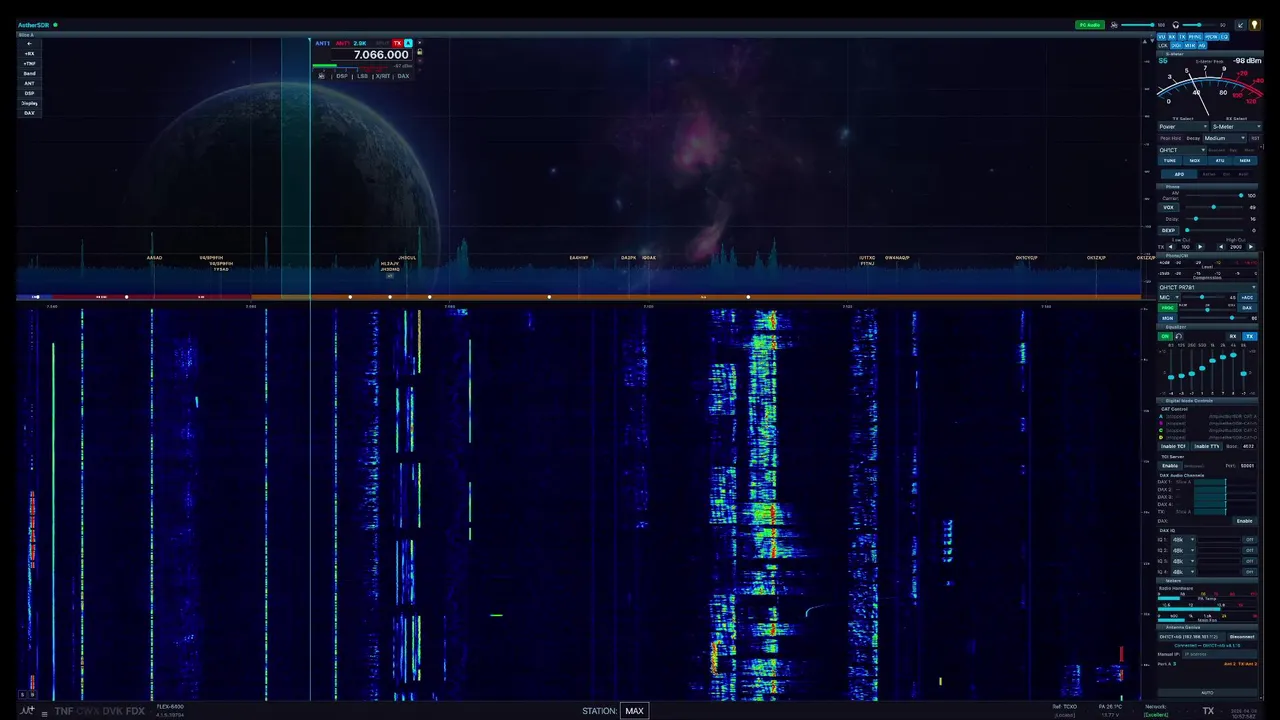Click the RST button beside Decay
This screenshot has width=1280, height=720.
1256,138
